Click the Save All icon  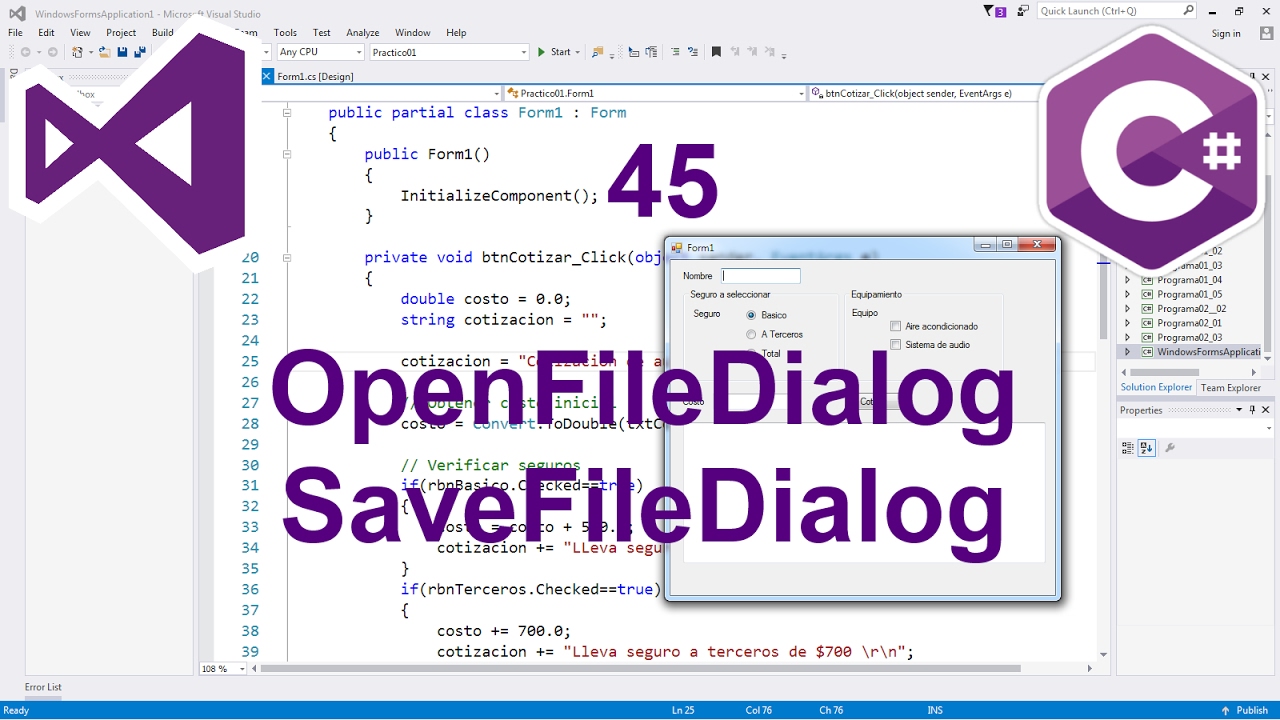(140, 52)
